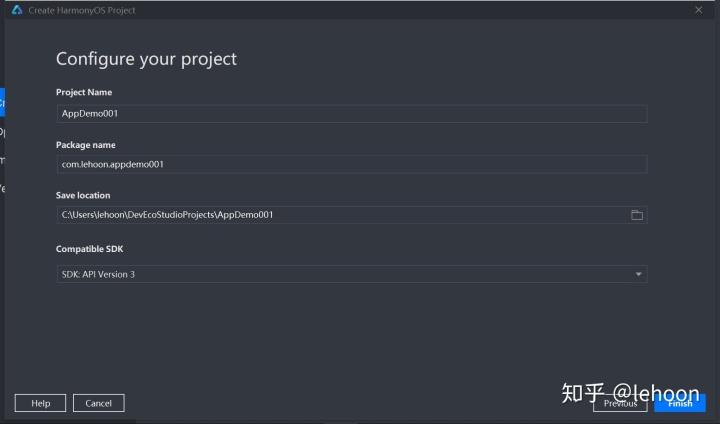Click the Package name input field
This screenshot has width=720, height=424.
point(352,164)
